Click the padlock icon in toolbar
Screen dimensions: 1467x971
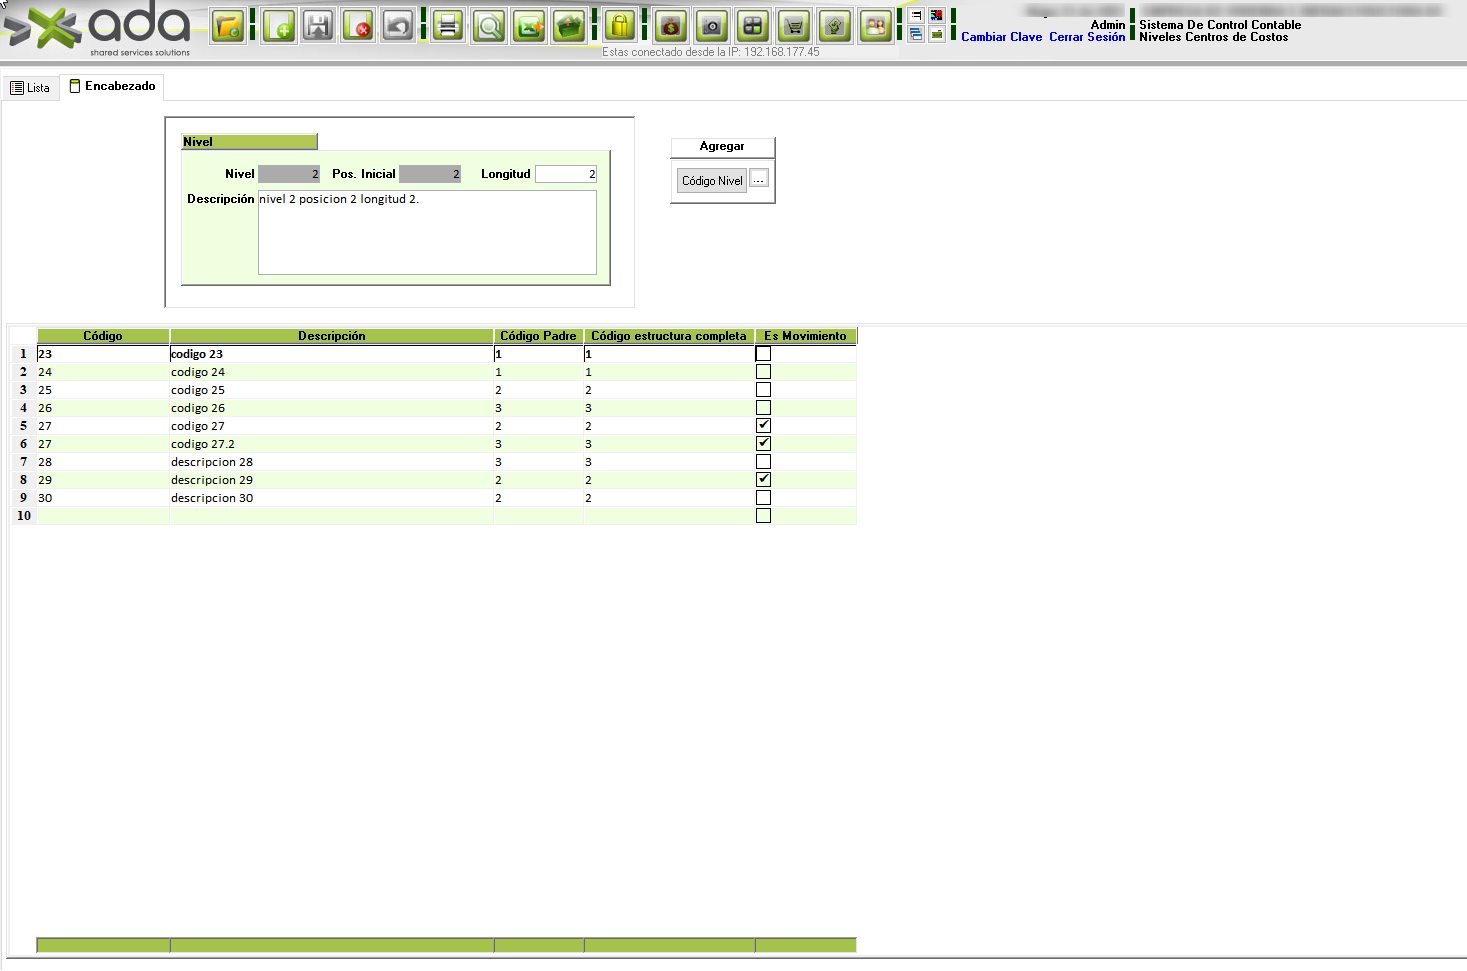tap(620, 26)
